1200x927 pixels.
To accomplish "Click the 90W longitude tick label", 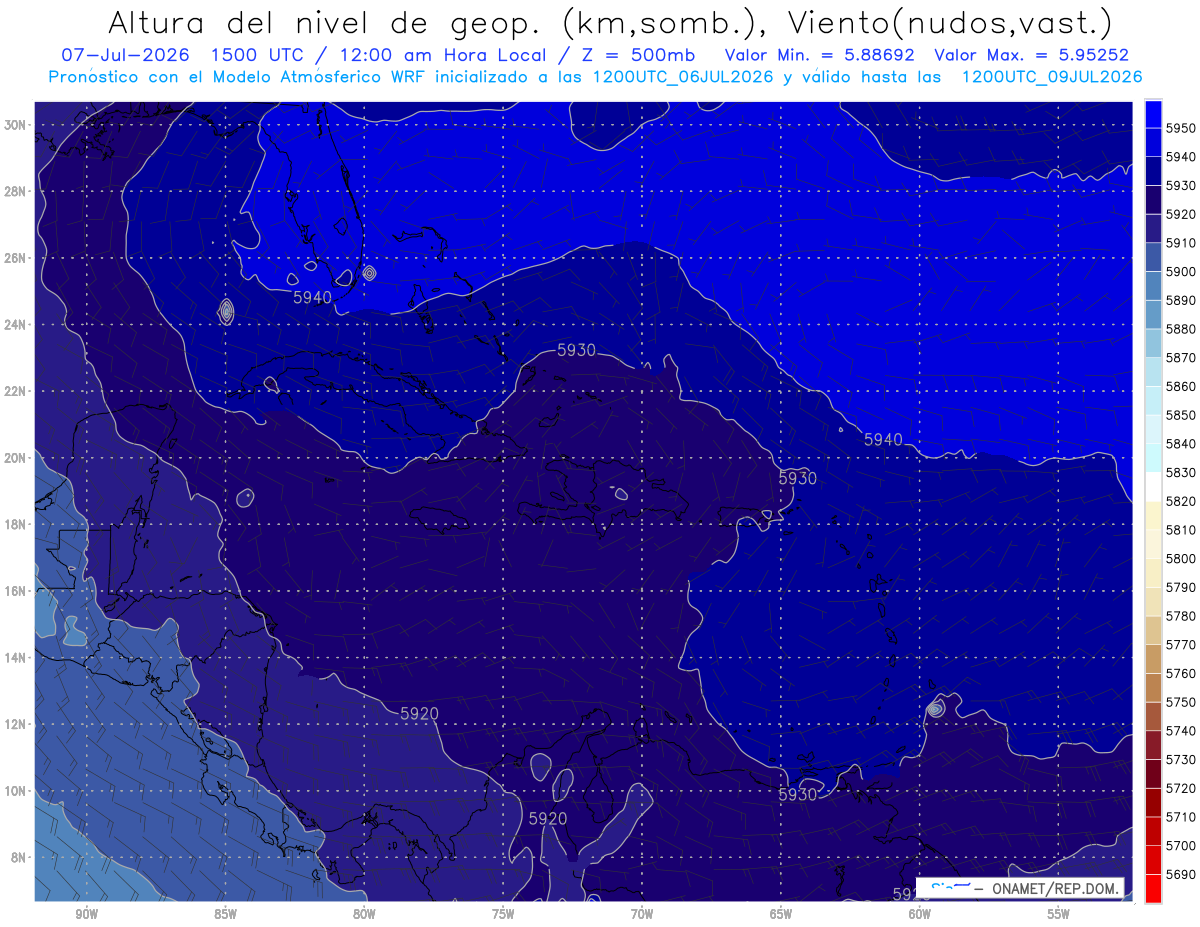I will tap(86, 914).
